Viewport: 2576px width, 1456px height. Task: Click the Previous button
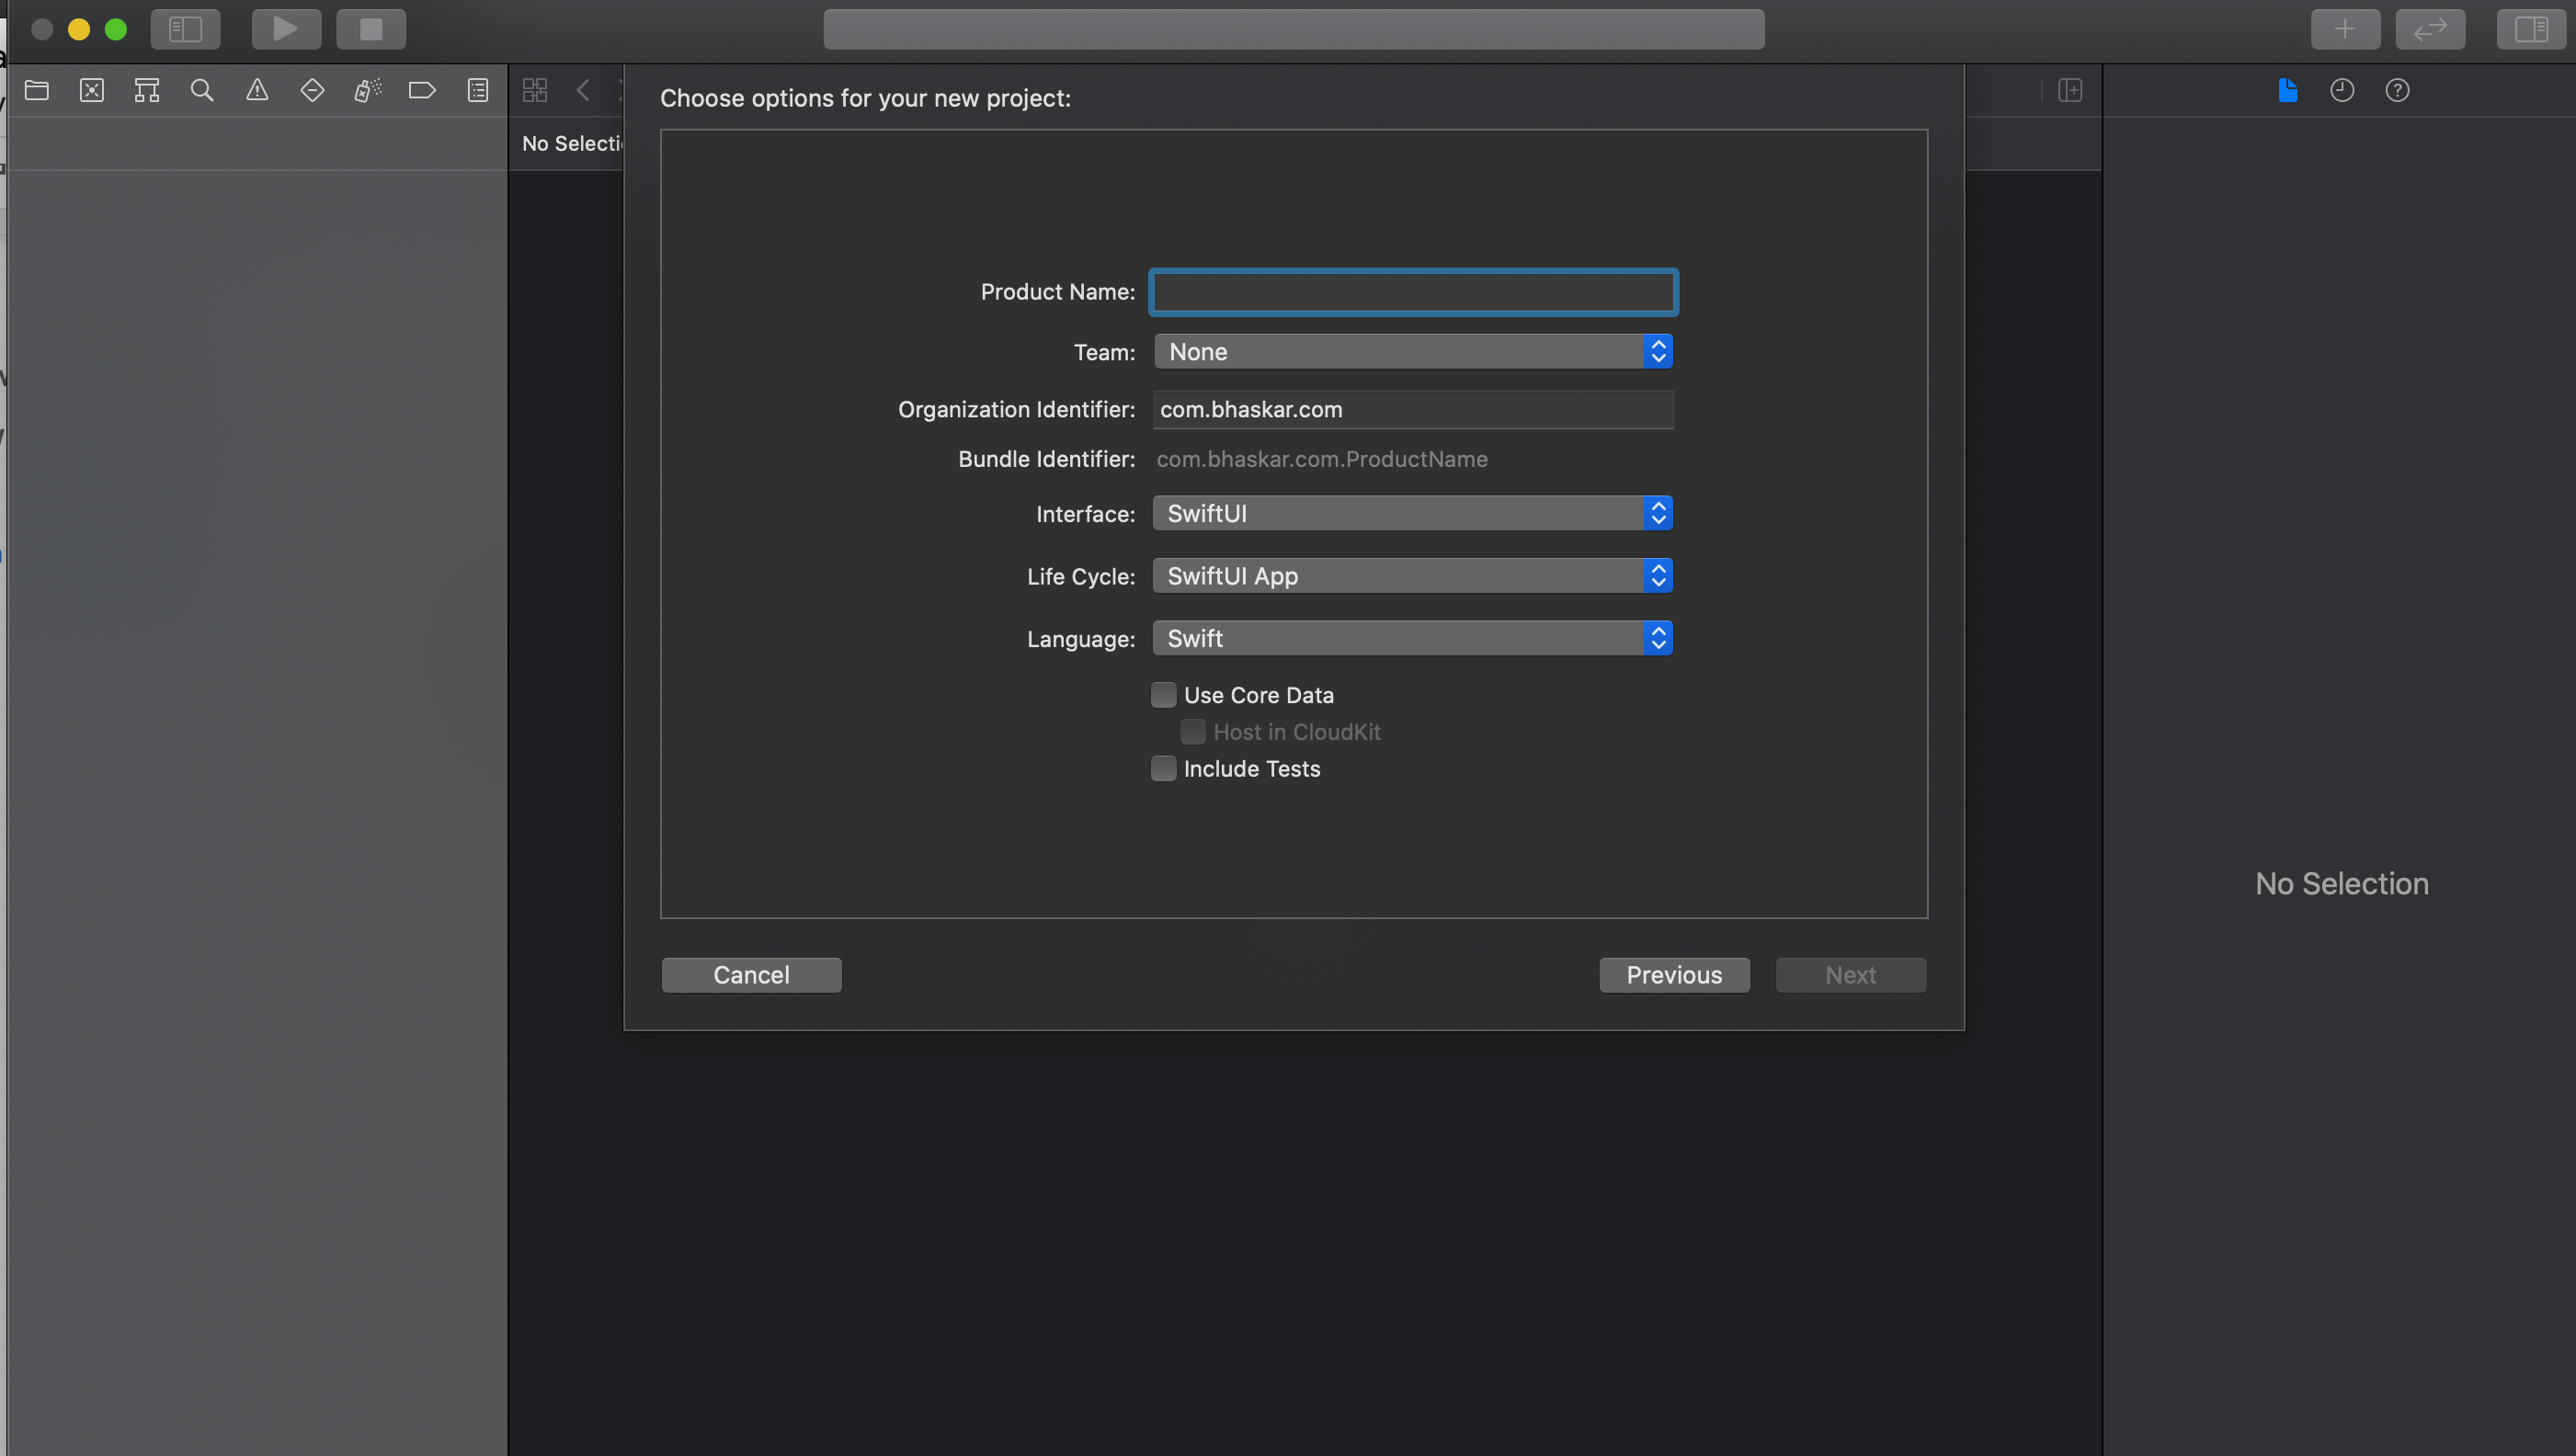coord(1674,975)
